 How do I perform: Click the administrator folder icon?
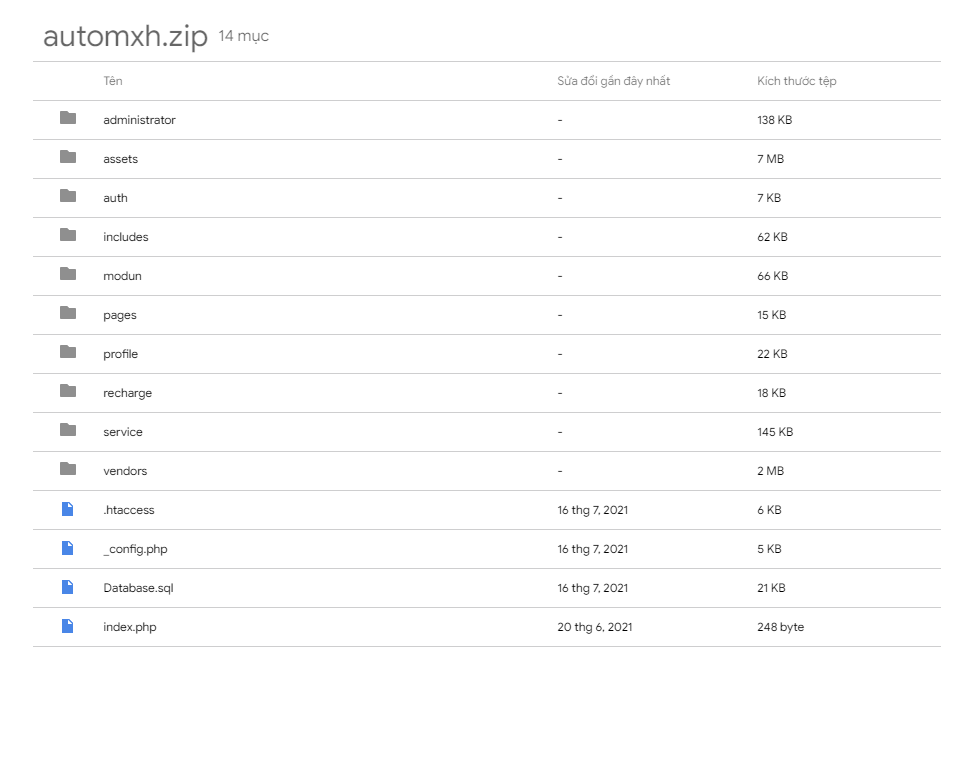67,119
